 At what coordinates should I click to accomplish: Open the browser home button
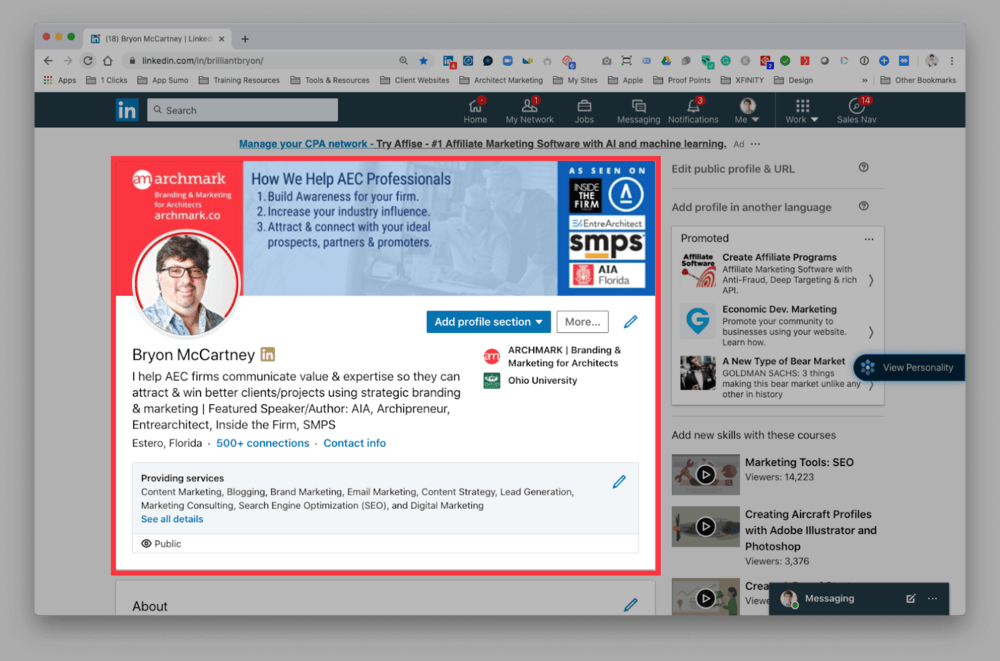point(108,61)
